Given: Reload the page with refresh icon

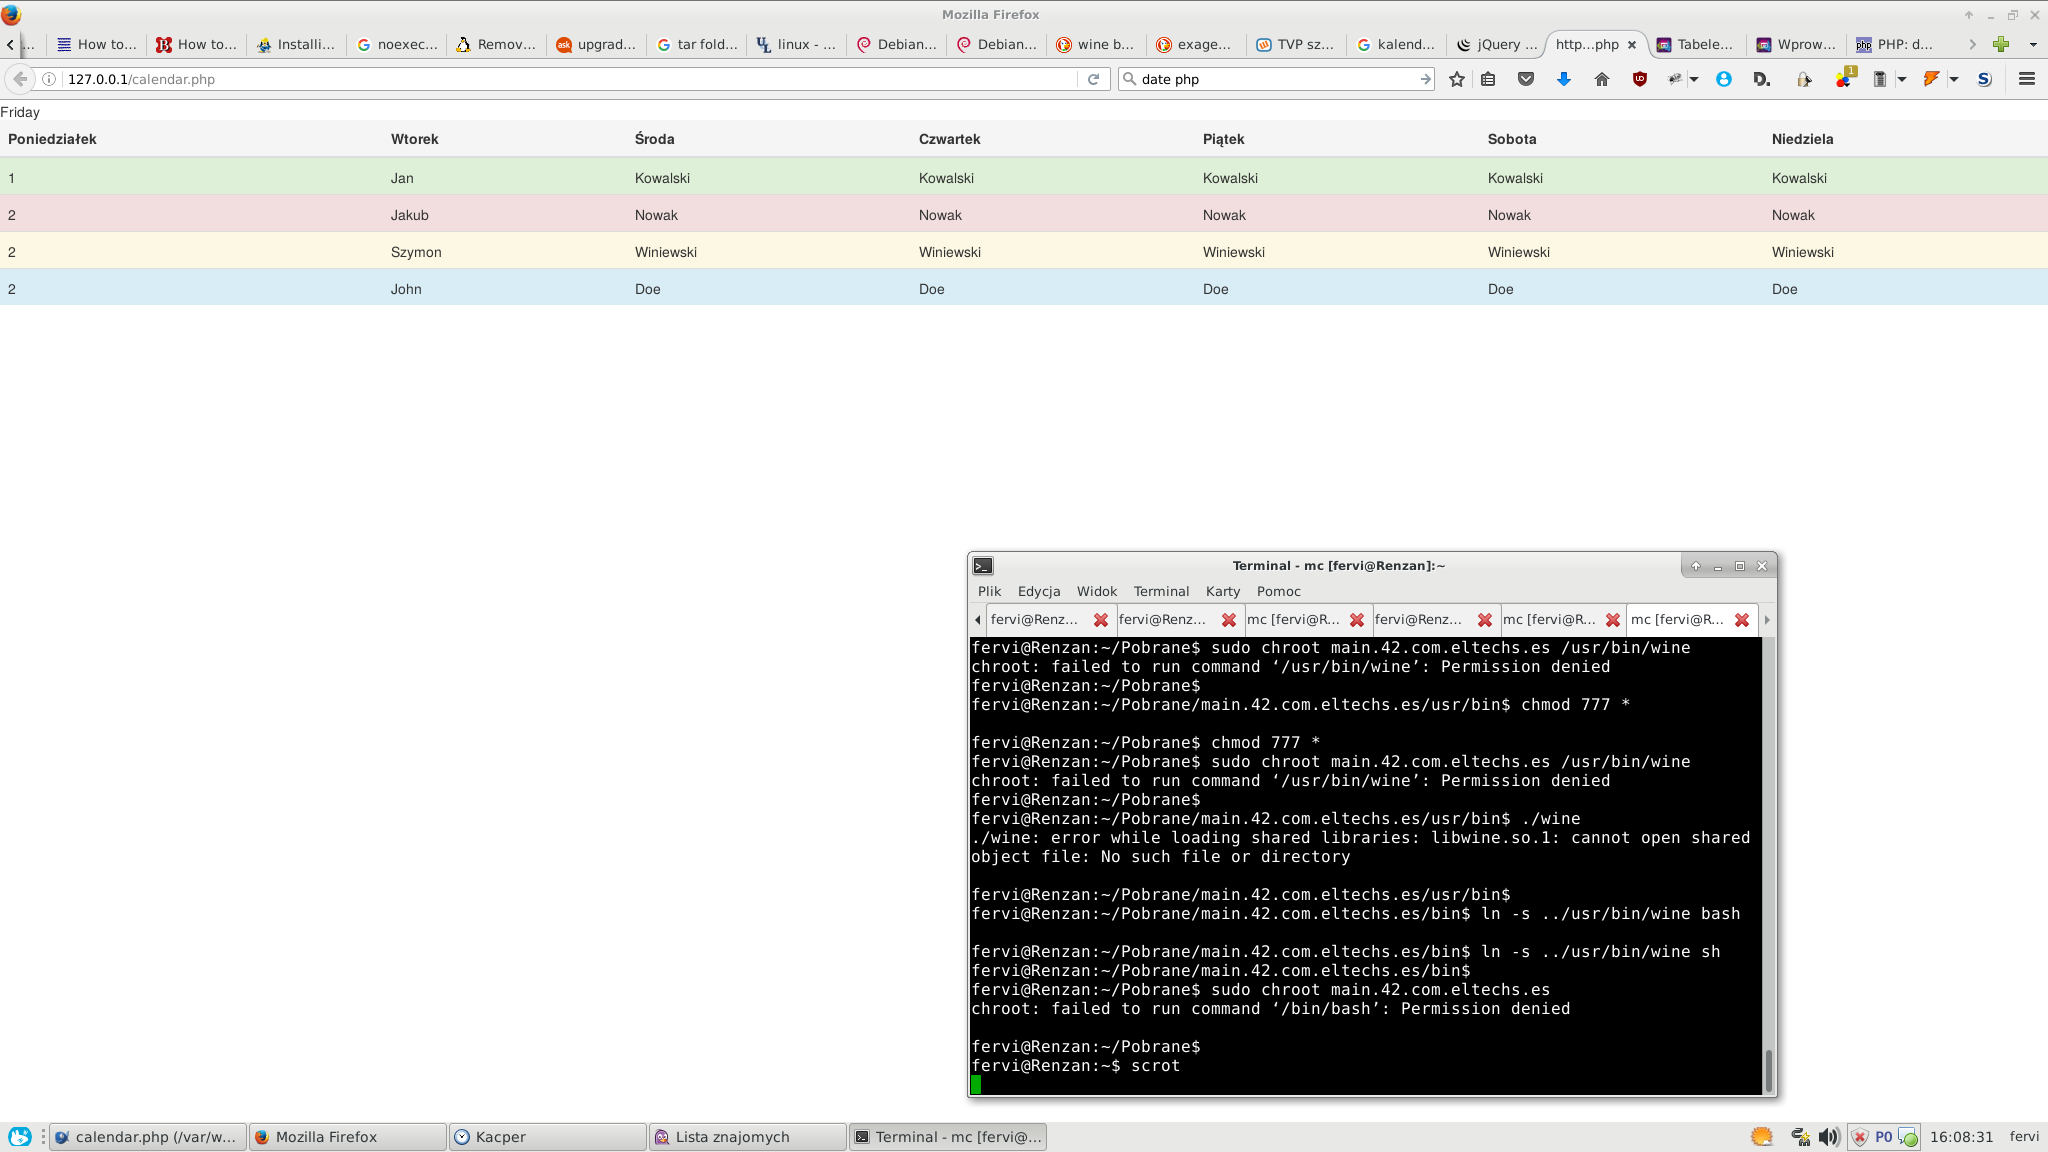Looking at the screenshot, I should click(1094, 79).
